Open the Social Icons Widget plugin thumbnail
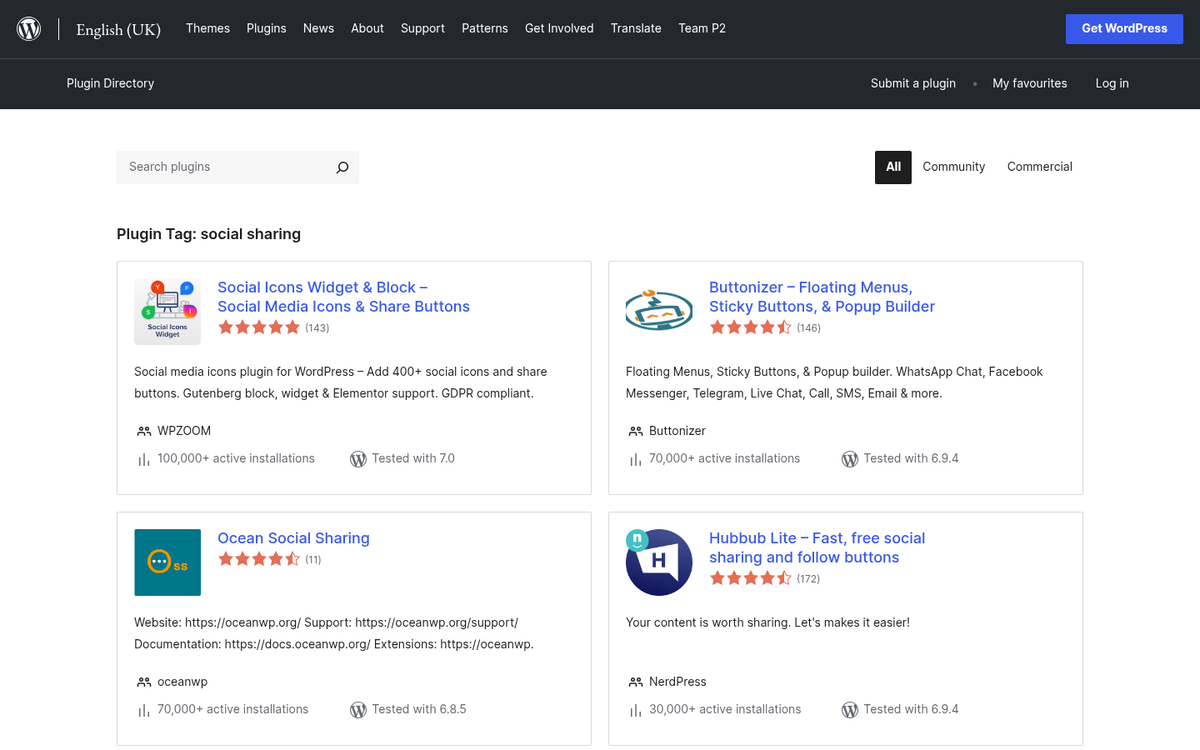Screen dimensions: 1200x750 167,312
